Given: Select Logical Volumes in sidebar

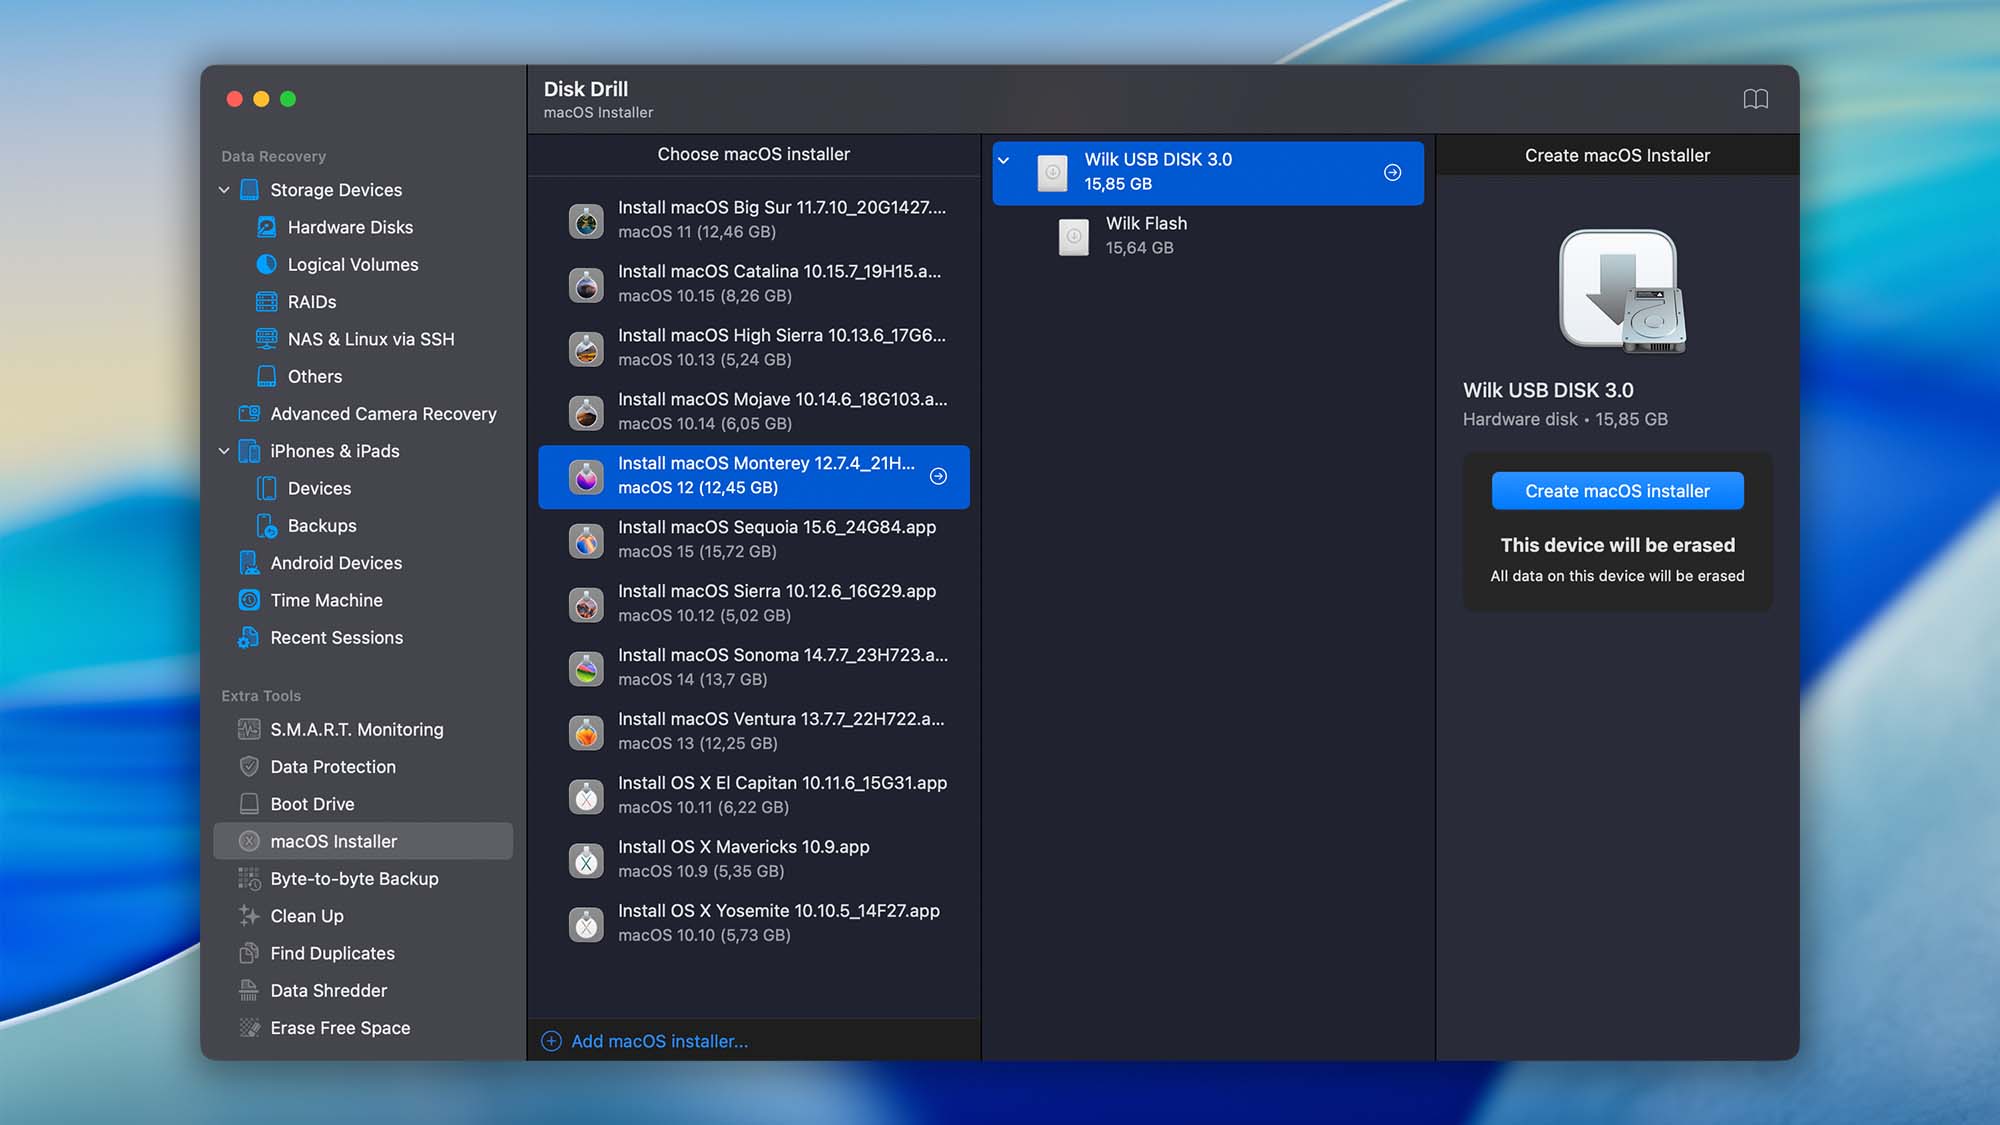Looking at the screenshot, I should click(x=352, y=264).
